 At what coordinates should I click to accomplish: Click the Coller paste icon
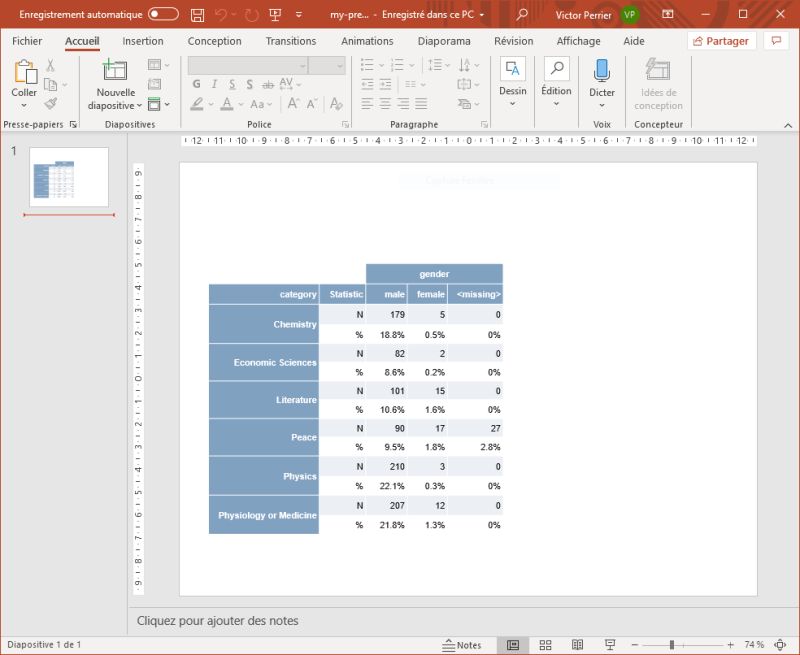pos(24,71)
